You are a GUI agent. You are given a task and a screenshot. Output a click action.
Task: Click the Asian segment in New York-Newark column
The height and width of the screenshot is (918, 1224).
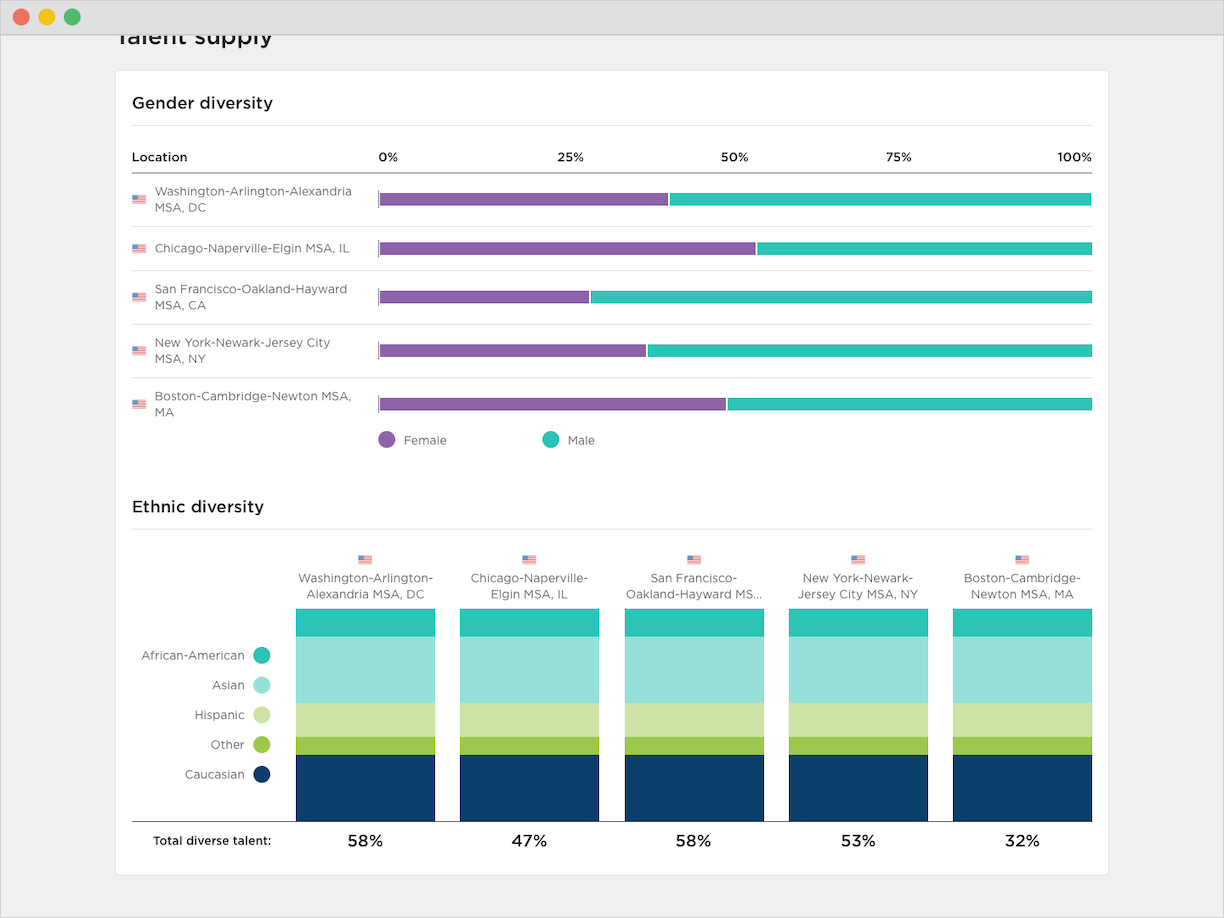tap(858, 670)
